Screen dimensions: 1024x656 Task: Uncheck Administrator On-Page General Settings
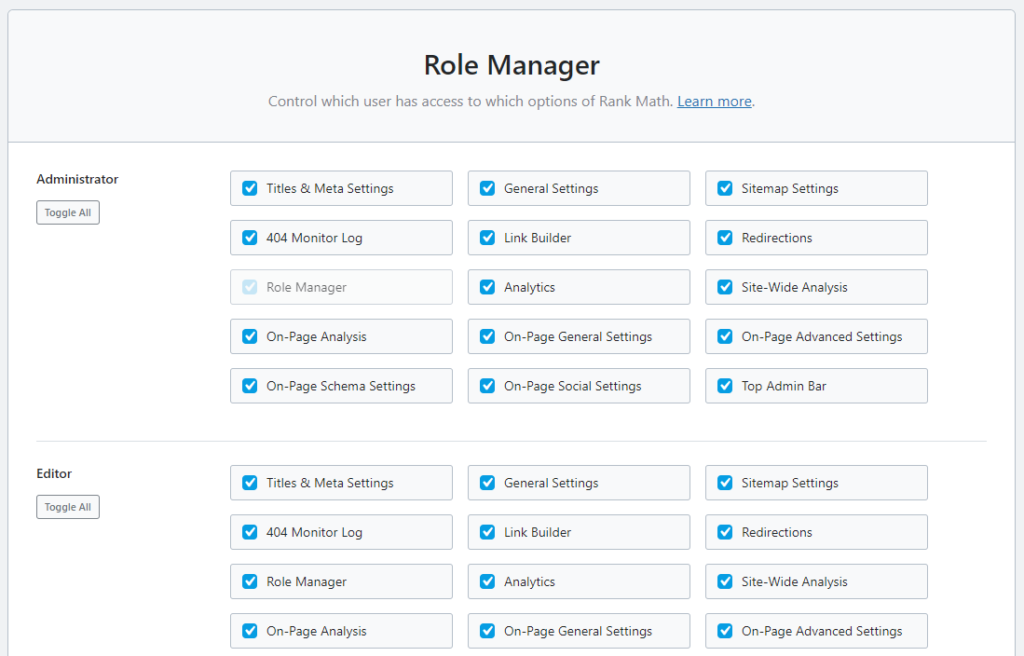[487, 336]
